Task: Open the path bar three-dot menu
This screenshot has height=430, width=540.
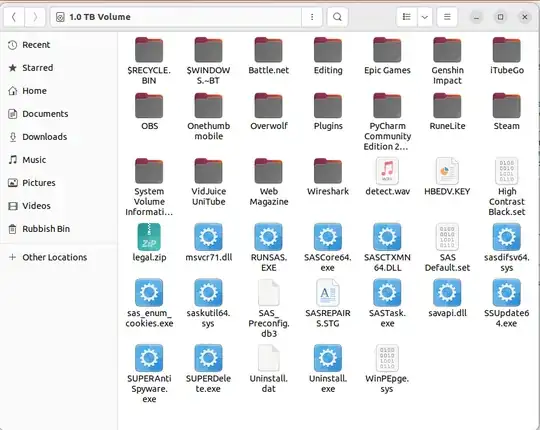Action: pyautogui.click(x=312, y=17)
